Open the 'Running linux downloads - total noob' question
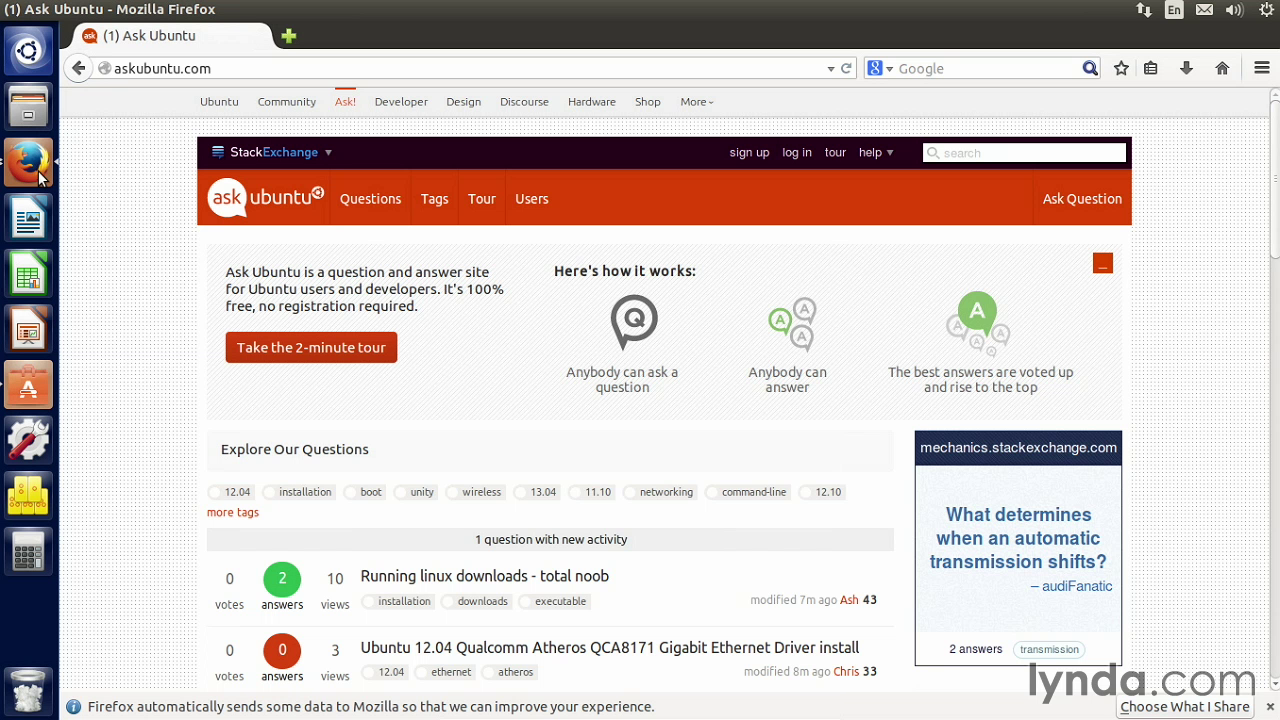 tap(485, 576)
